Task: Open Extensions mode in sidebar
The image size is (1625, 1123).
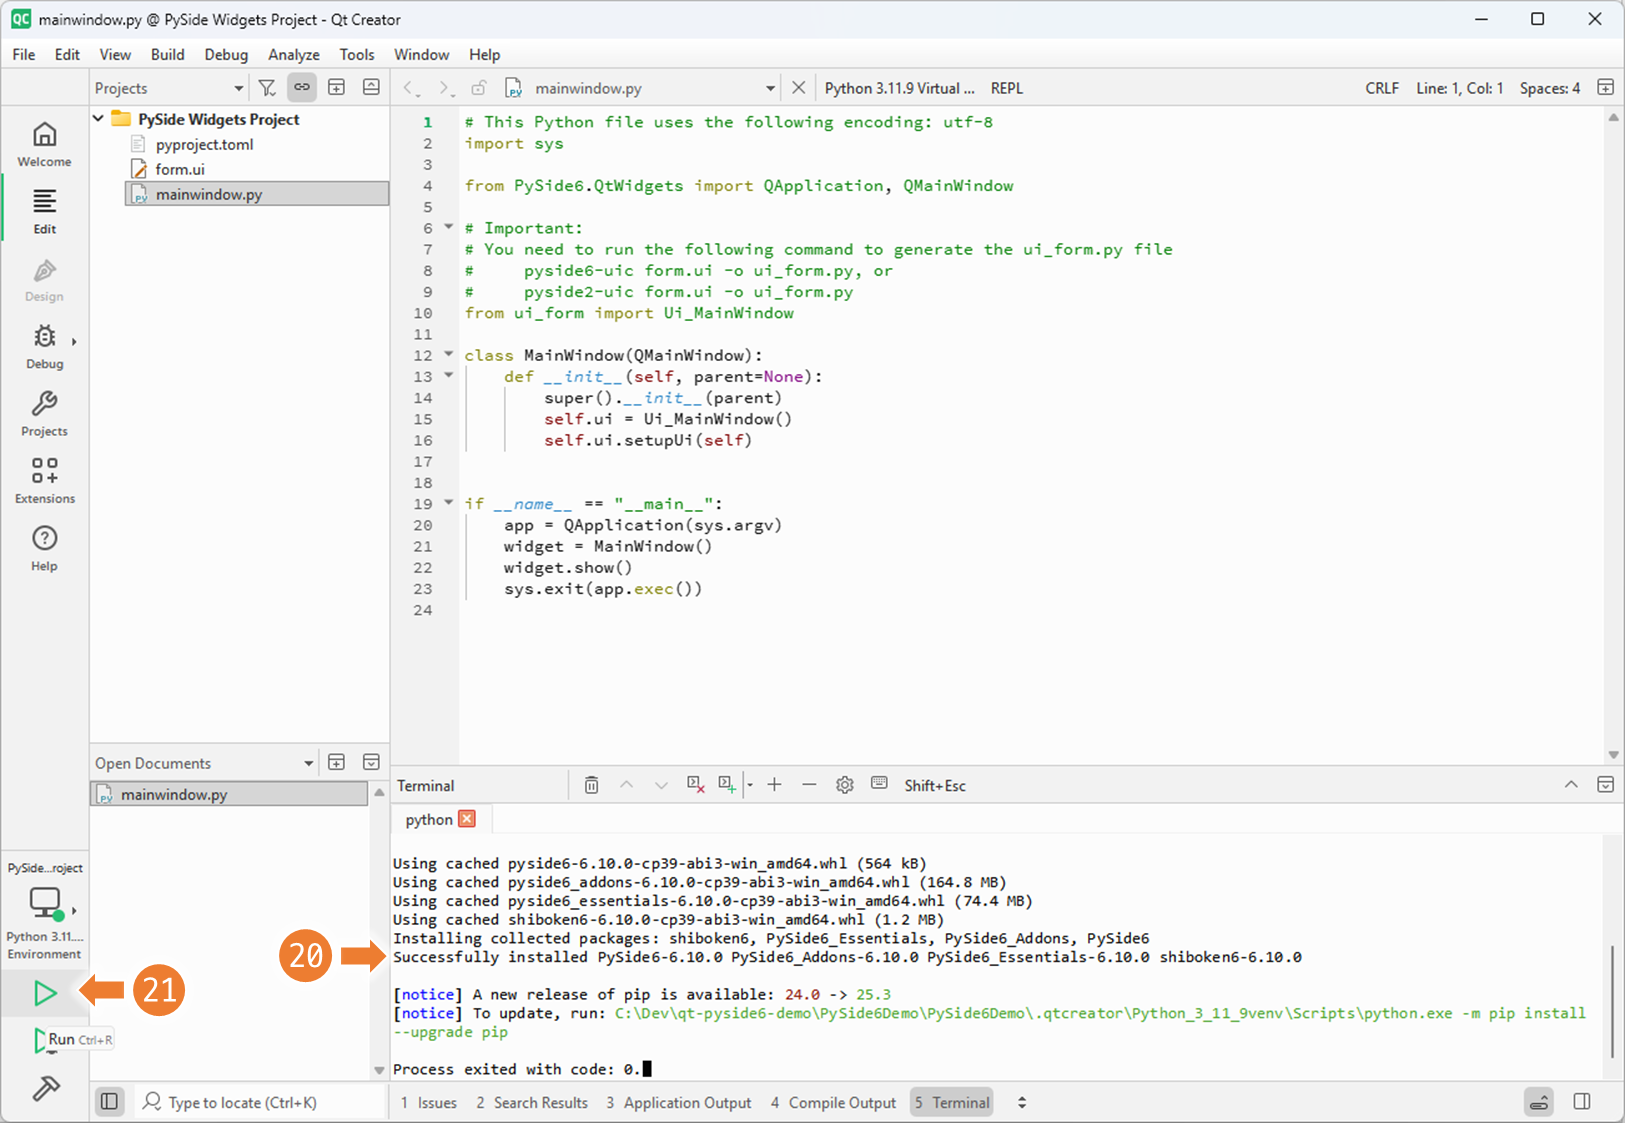Action: (44, 481)
